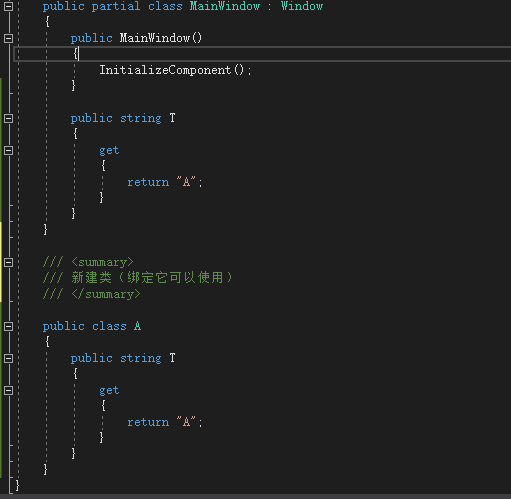Click first return "A" string literal

click(186, 182)
